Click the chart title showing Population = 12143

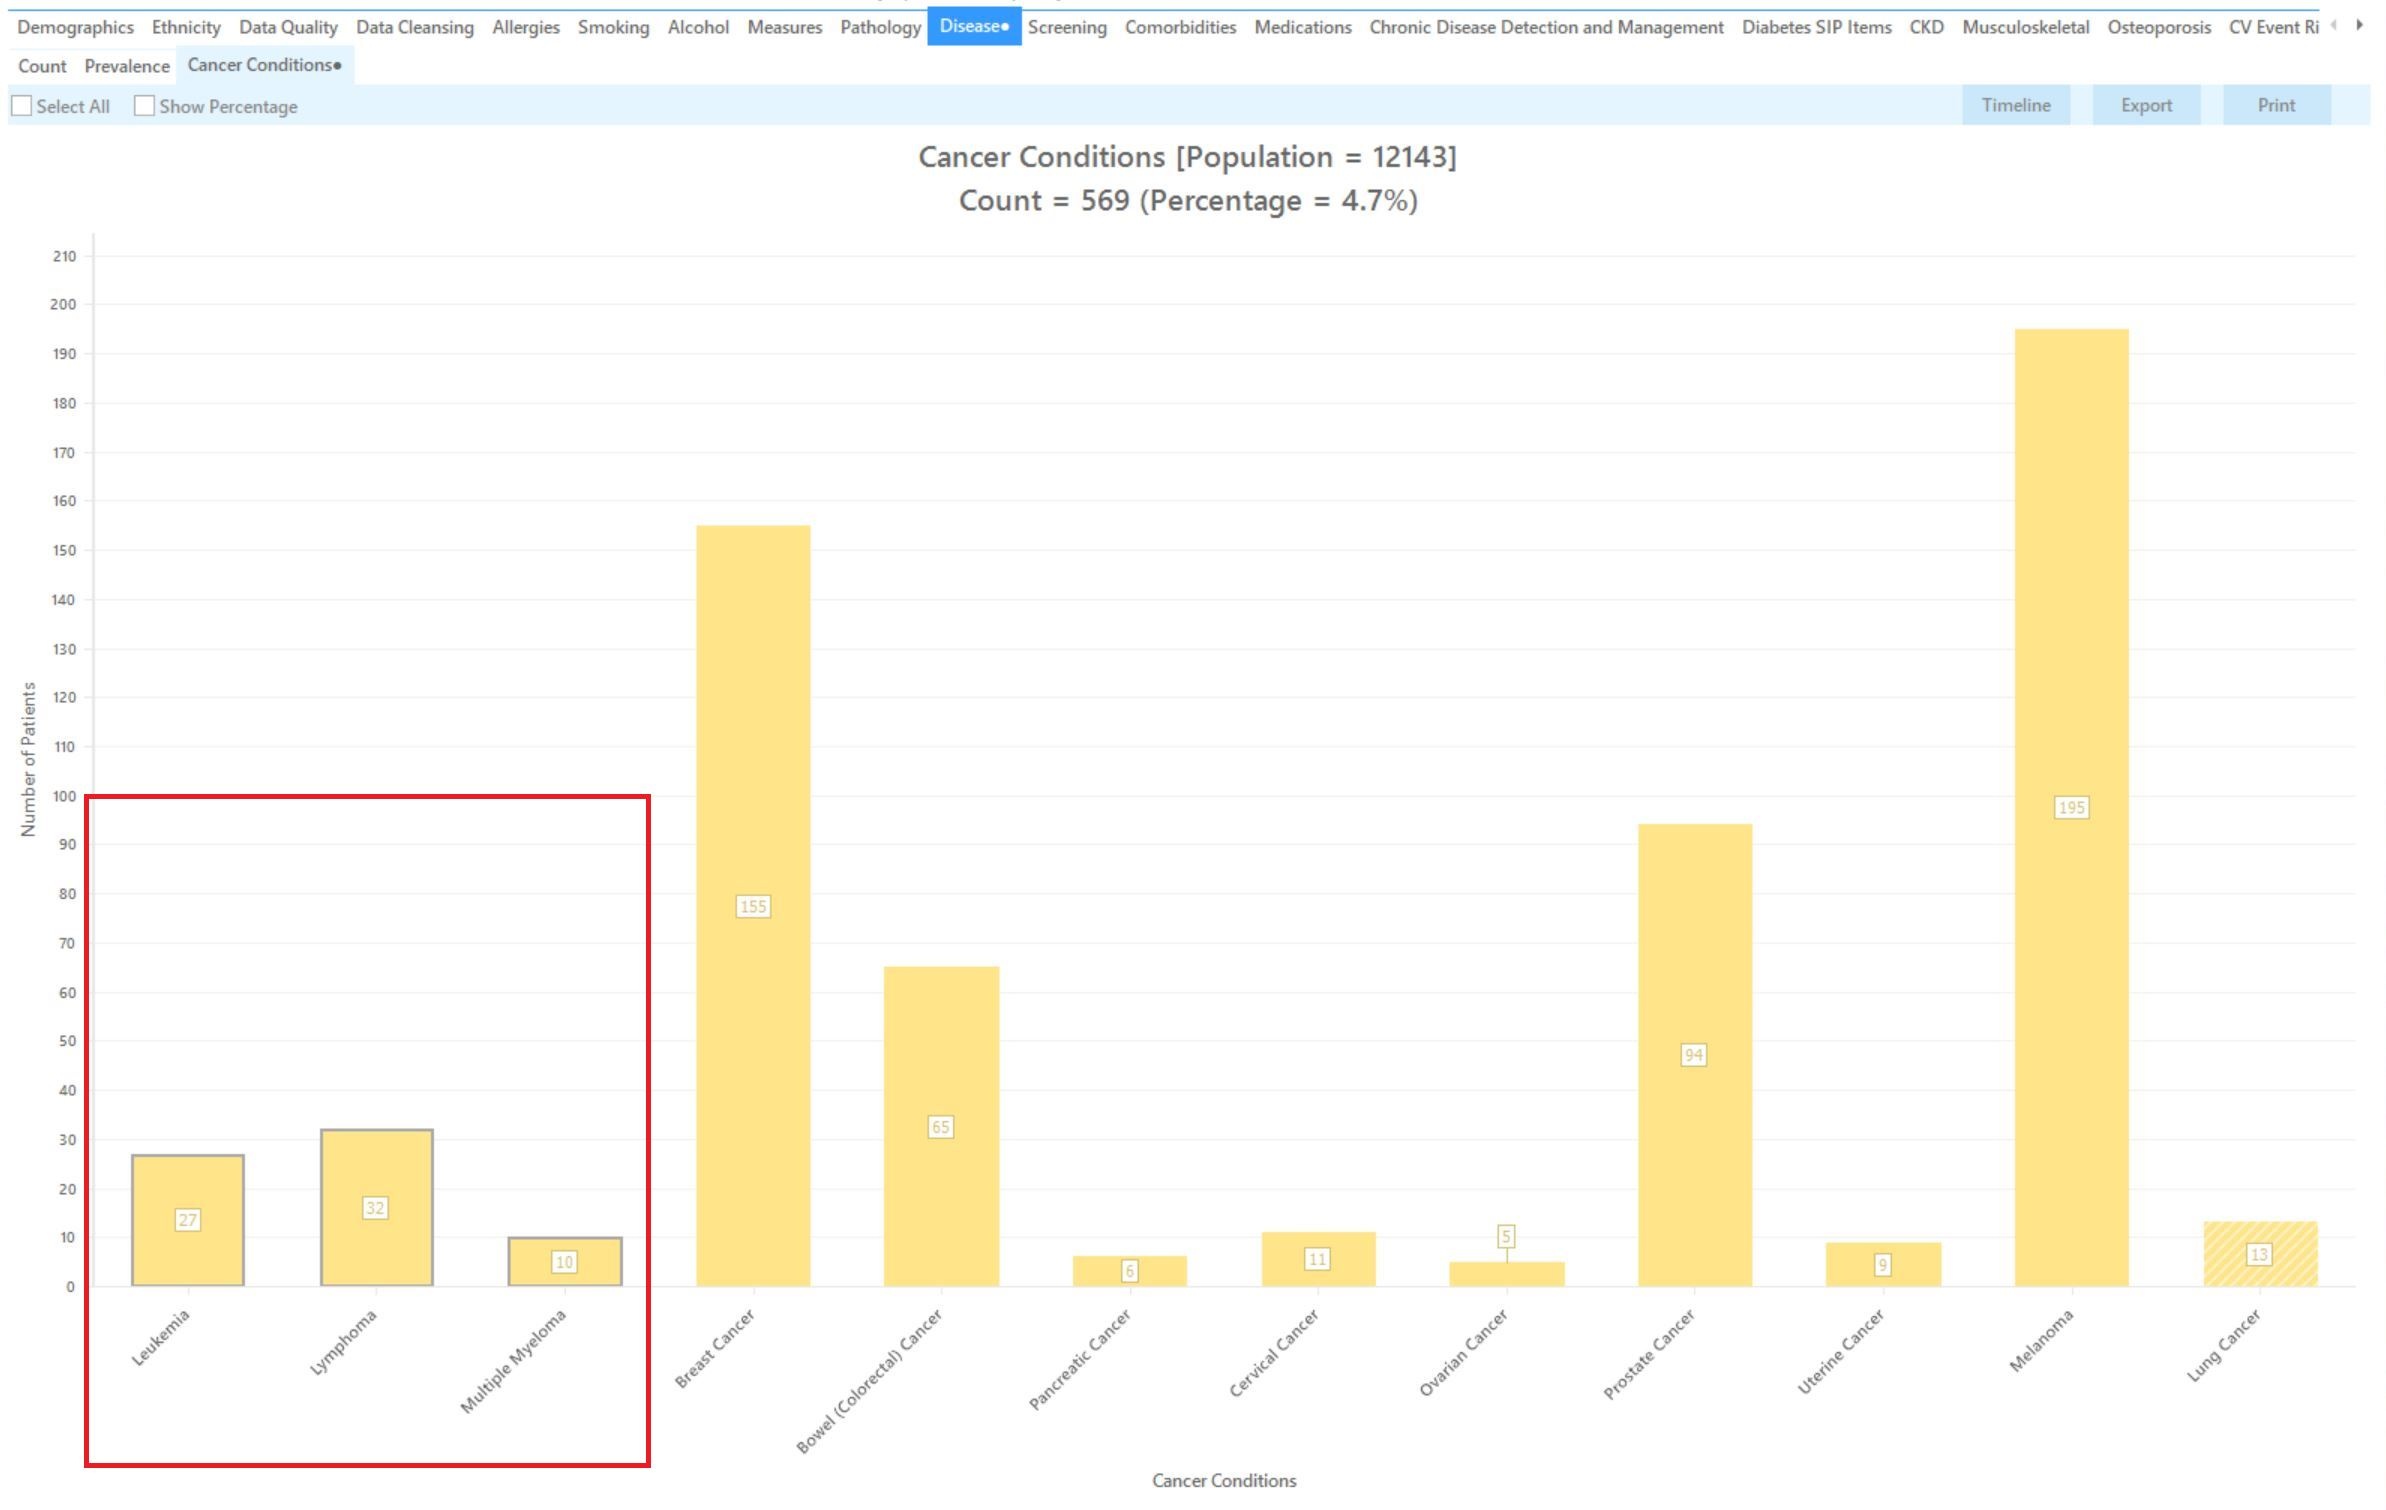pyautogui.click(x=1187, y=157)
